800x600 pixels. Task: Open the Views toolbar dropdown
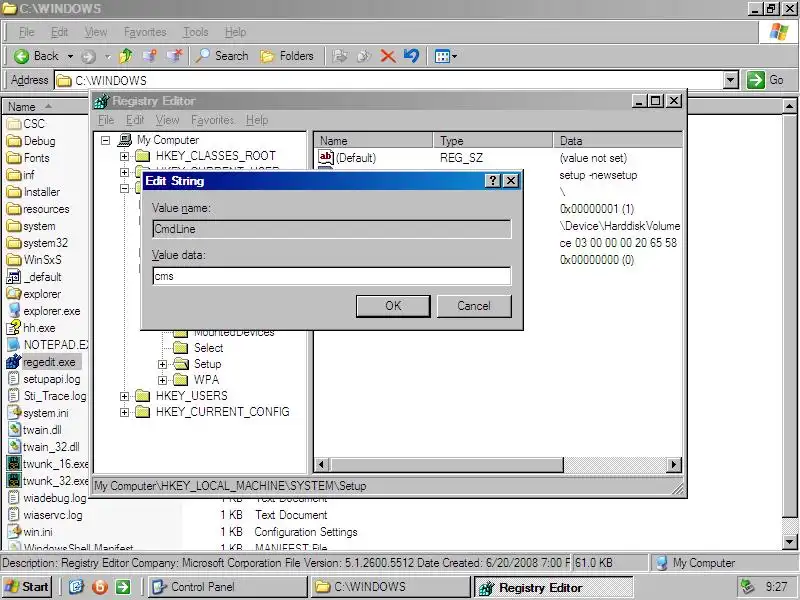click(445, 56)
